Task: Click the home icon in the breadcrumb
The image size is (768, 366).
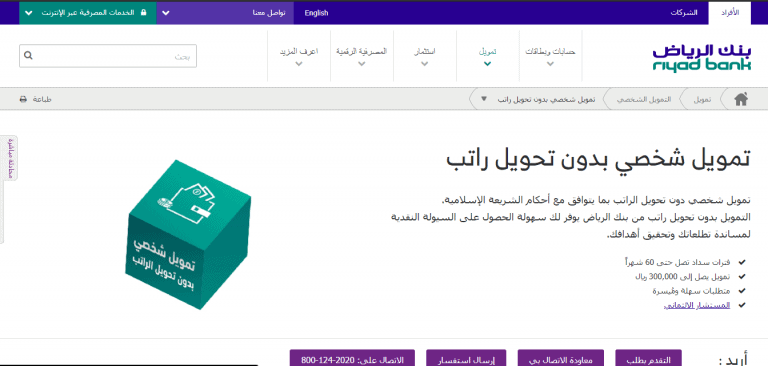Action: coord(741,99)
